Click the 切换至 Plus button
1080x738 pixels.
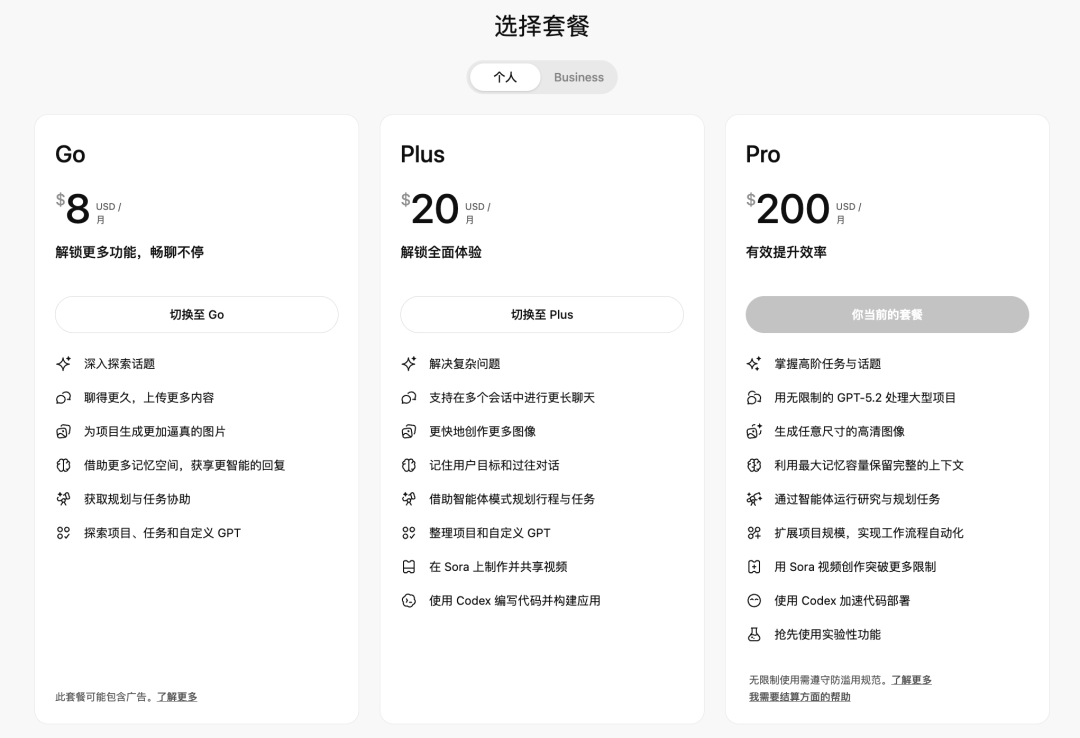pos(542,315)
